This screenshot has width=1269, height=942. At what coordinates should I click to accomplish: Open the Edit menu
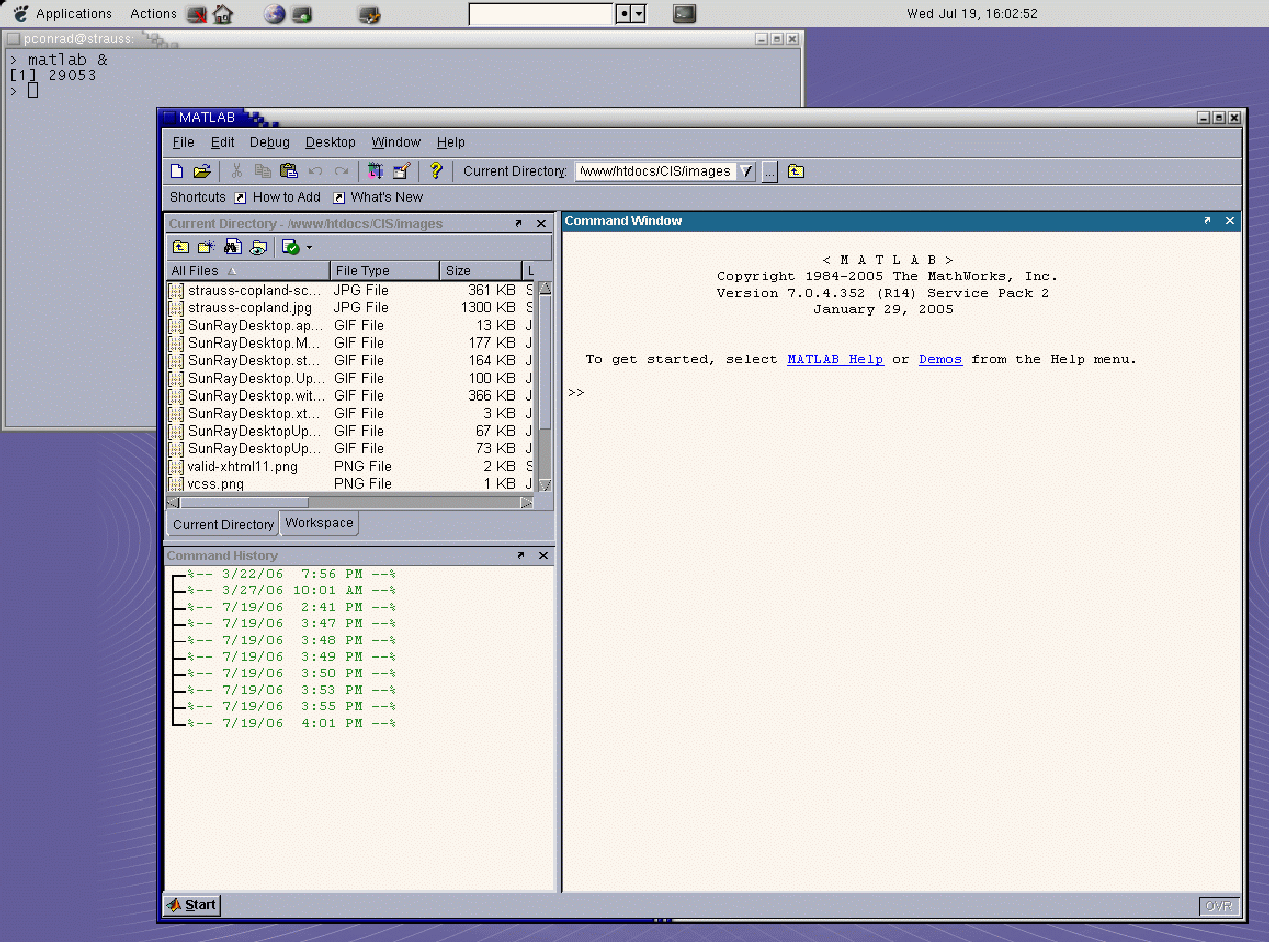click(222, 142)
